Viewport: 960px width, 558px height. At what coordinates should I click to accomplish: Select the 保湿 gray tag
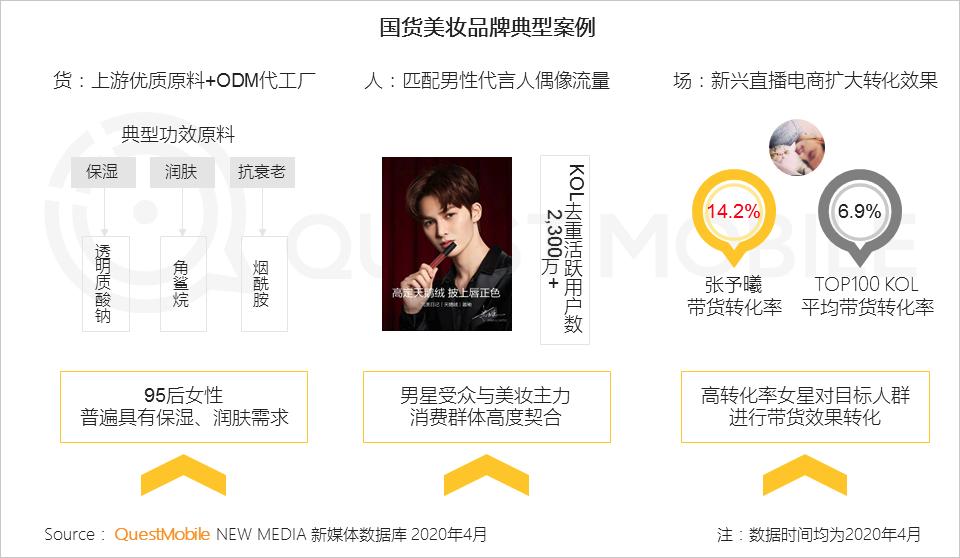pyautogui.click(x=103, y=172)
